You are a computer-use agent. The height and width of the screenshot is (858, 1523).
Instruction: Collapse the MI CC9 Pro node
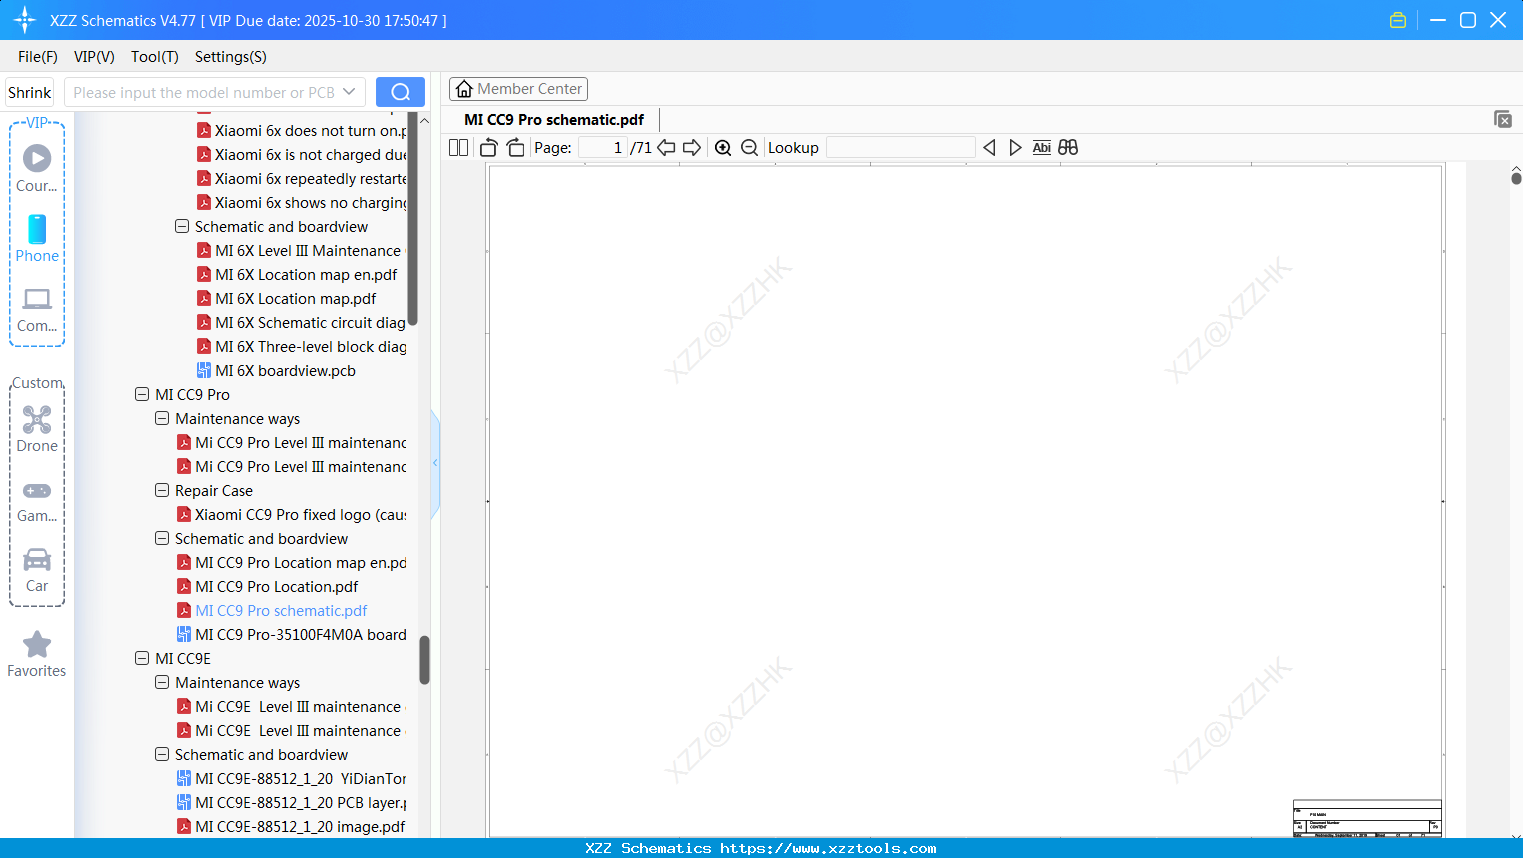[142, 395]
